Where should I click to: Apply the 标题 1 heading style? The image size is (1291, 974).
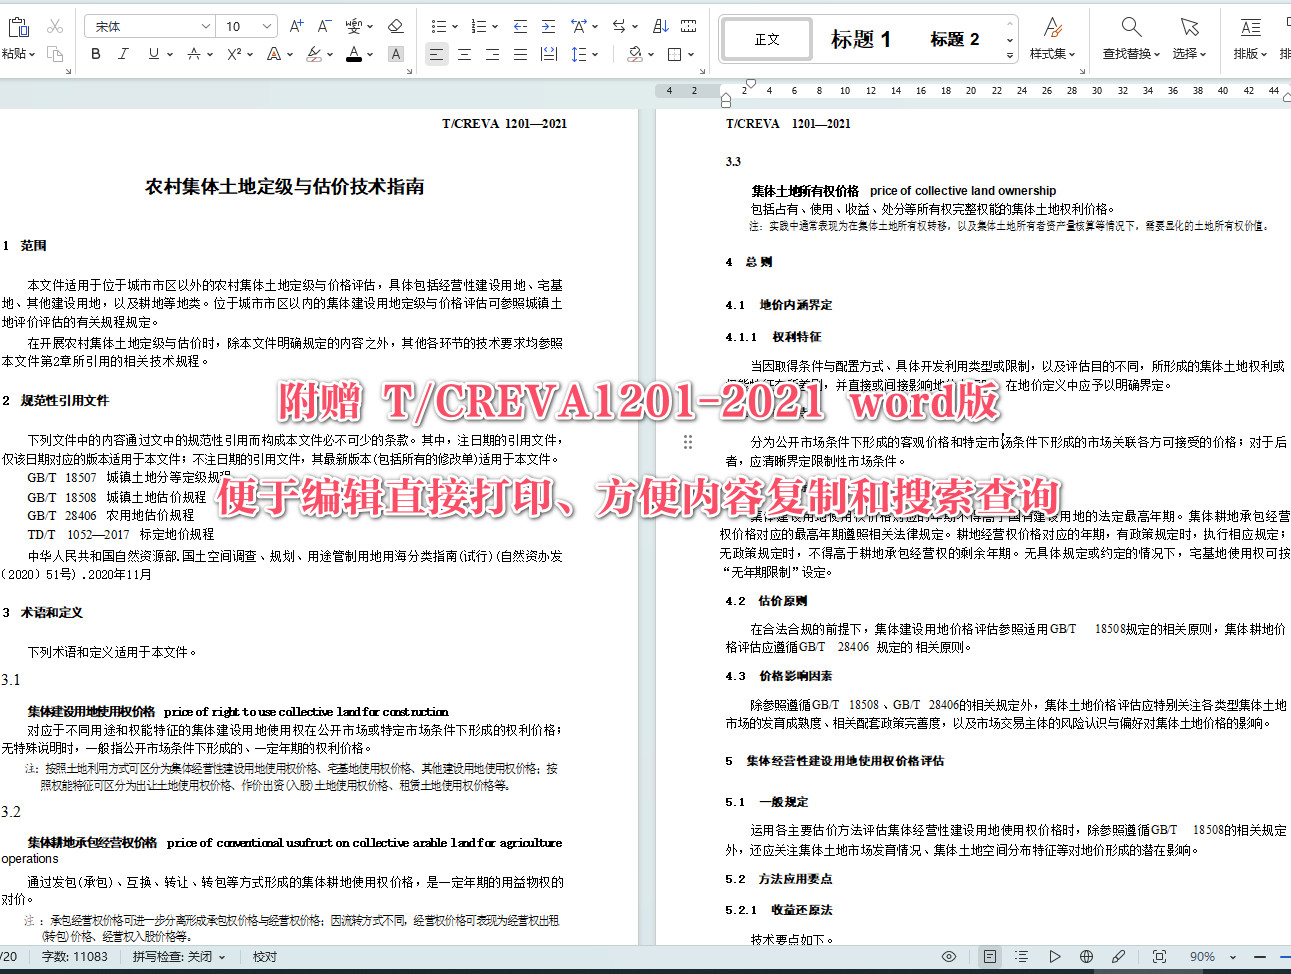(x=860, y=39)
